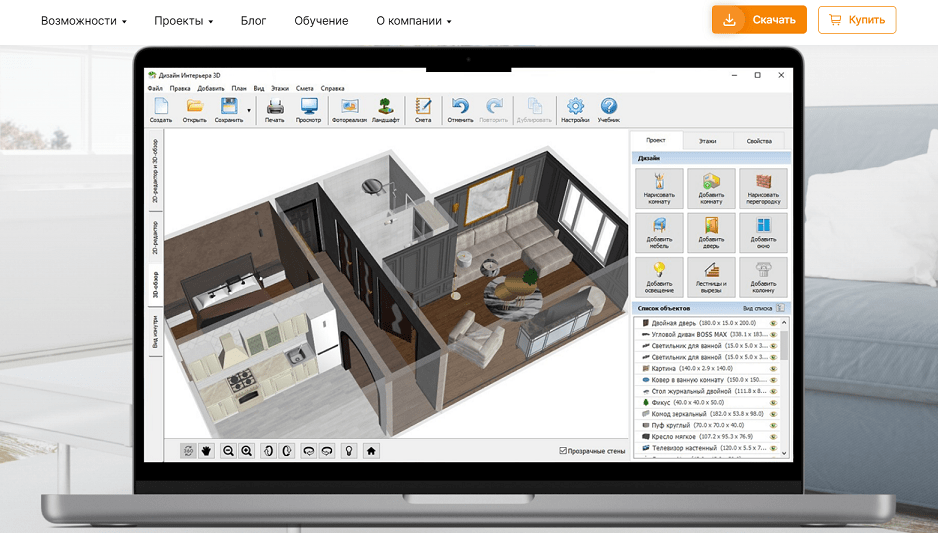The height and width of the screenshot is (533, 938).
Task: Hide Двойная дверь using eye icon
Action: coord(773,323)
